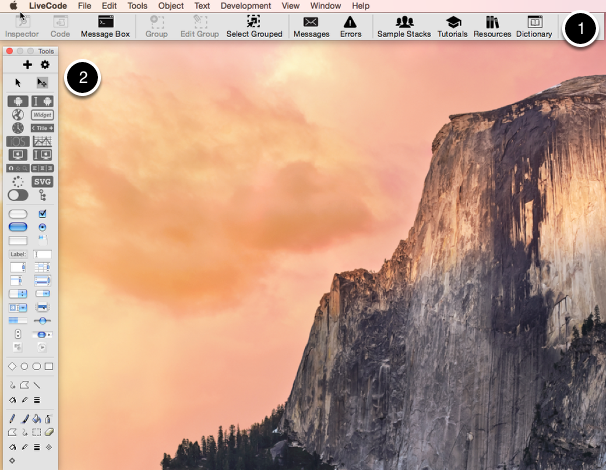Open the Object menu

[x=171, y=6]
